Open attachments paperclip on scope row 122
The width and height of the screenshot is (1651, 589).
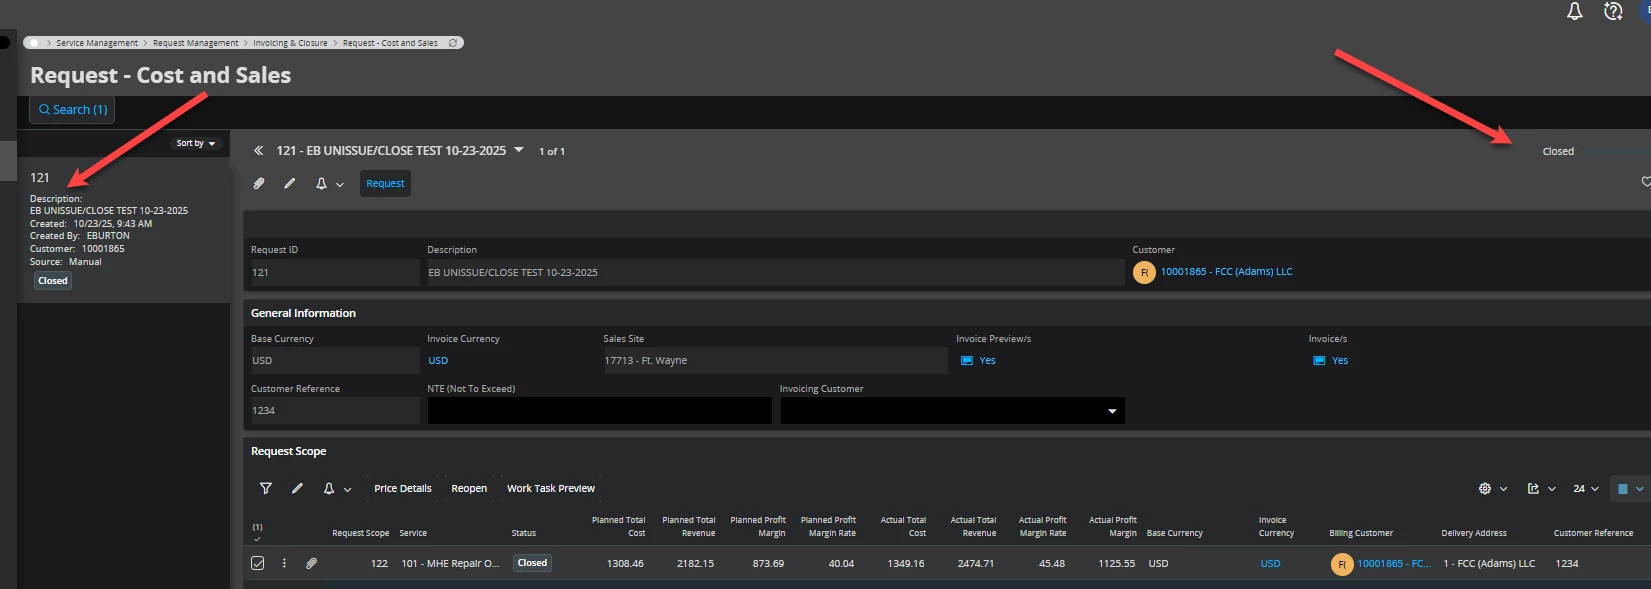tap(311, 564)
